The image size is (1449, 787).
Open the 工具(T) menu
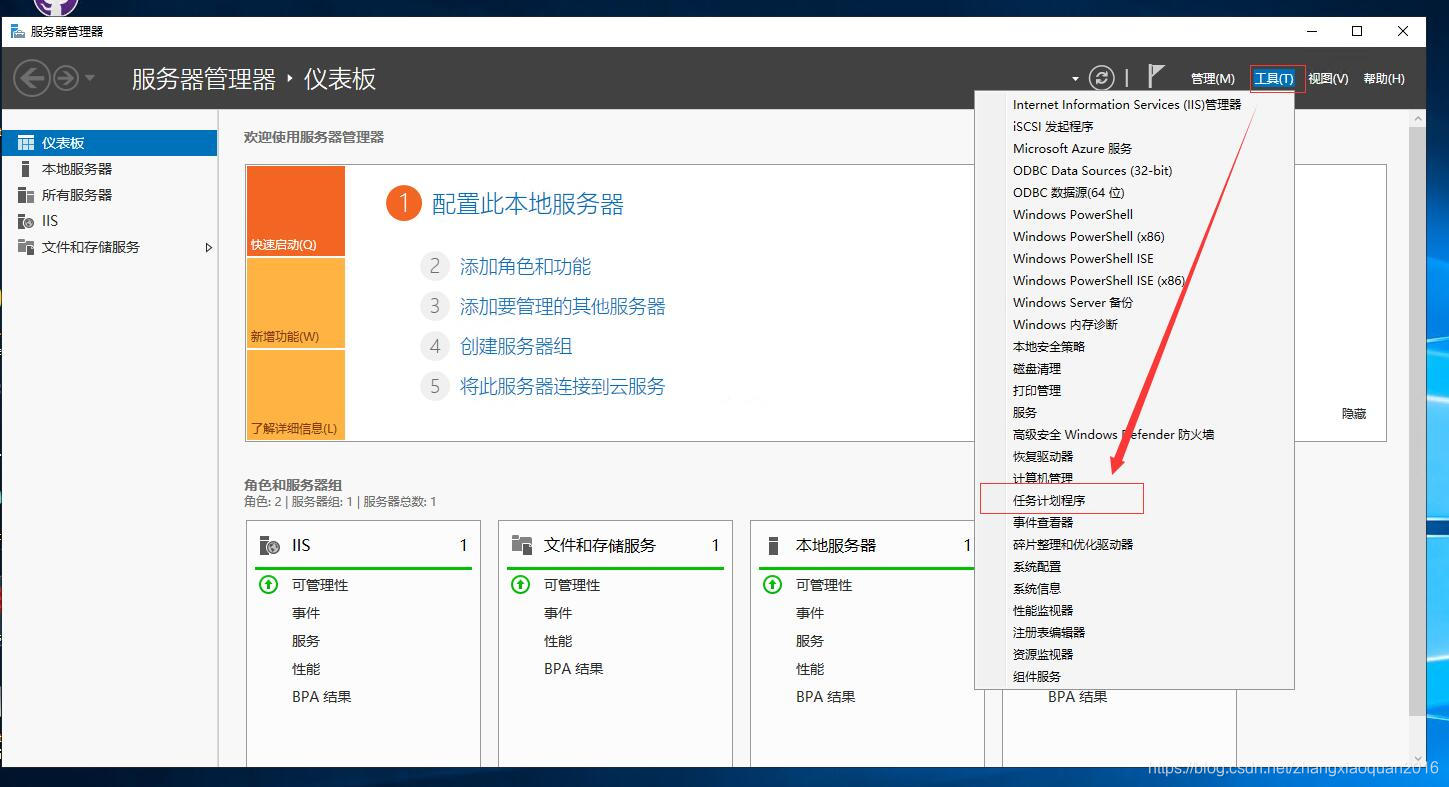click(x=1274, y=79)
